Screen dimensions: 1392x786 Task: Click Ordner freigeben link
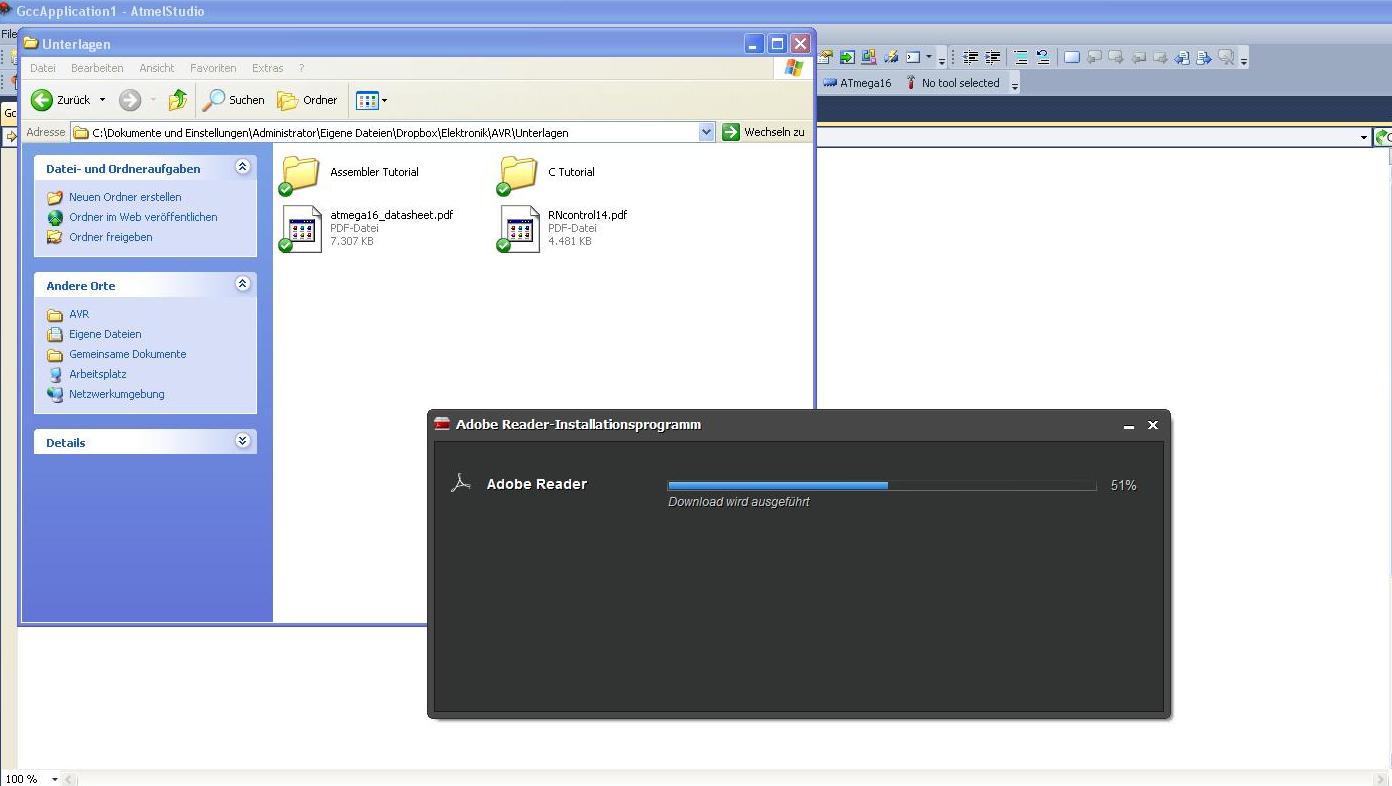pos(111,237)
